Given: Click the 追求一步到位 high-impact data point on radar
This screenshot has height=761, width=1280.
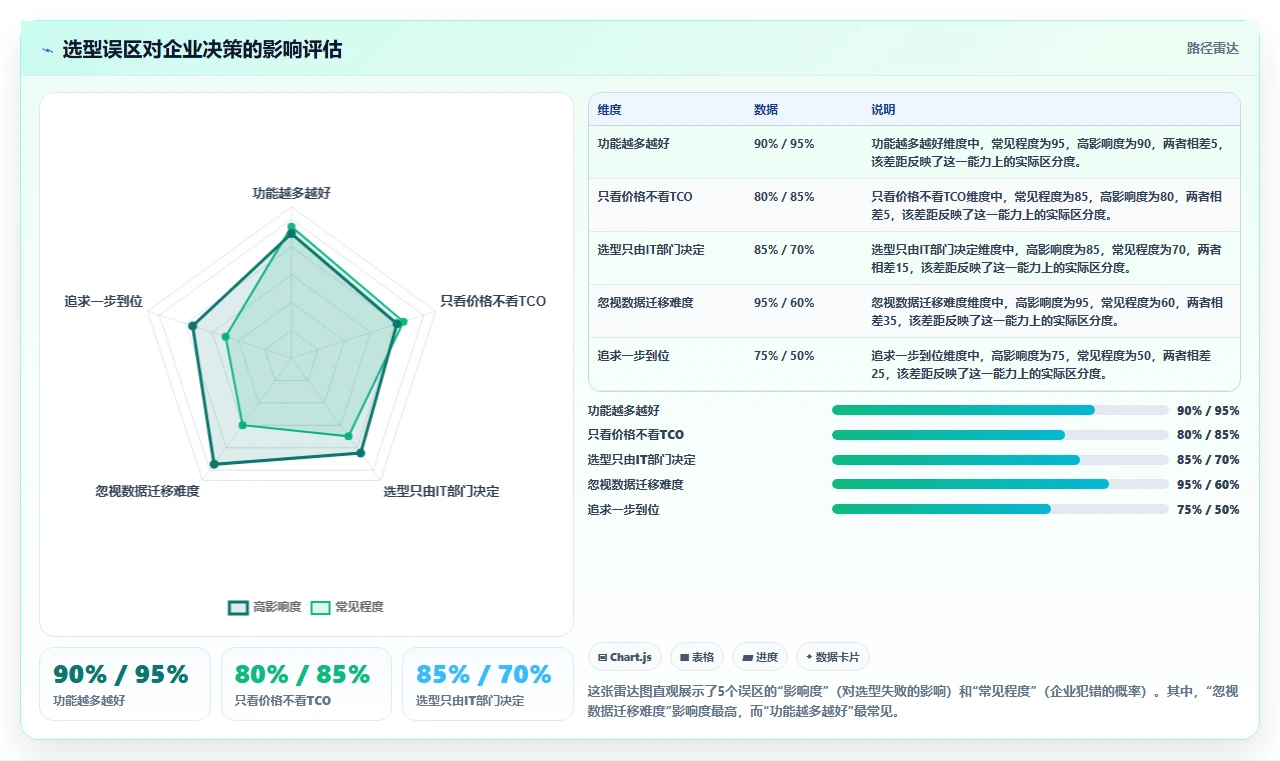Looking at the screenshot, I should (x=192, y=325).
